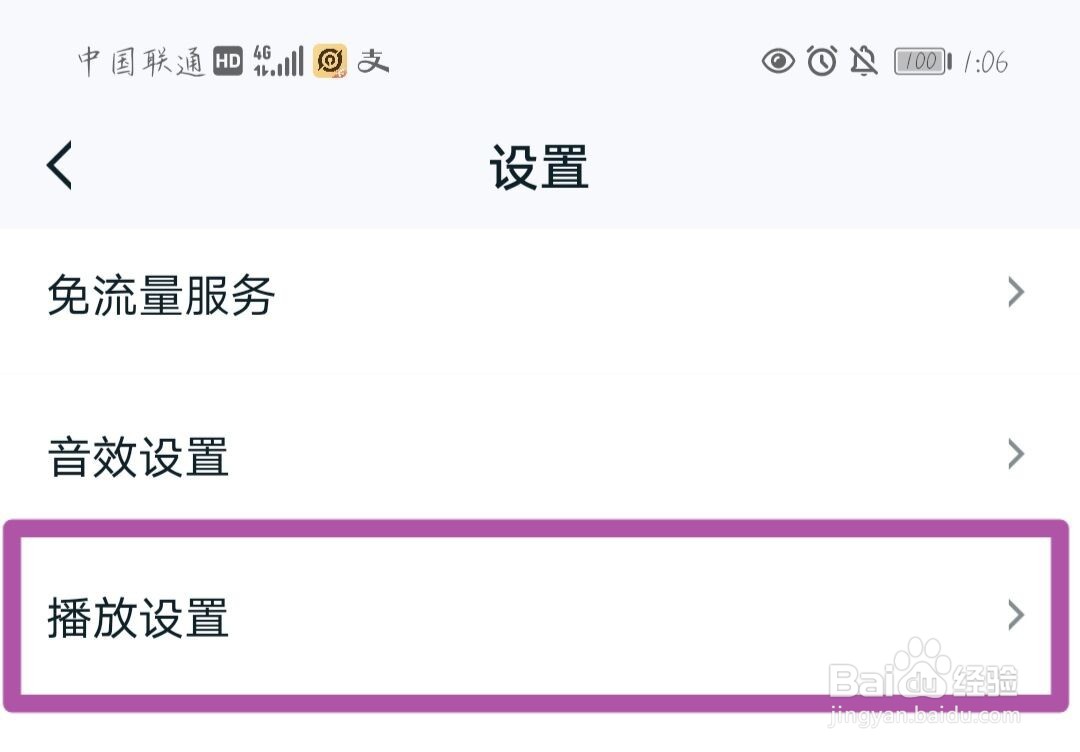This screenshot has height=752, width=1080.
Task: Go back using the left arrow
Action: (x=60, y=165)
